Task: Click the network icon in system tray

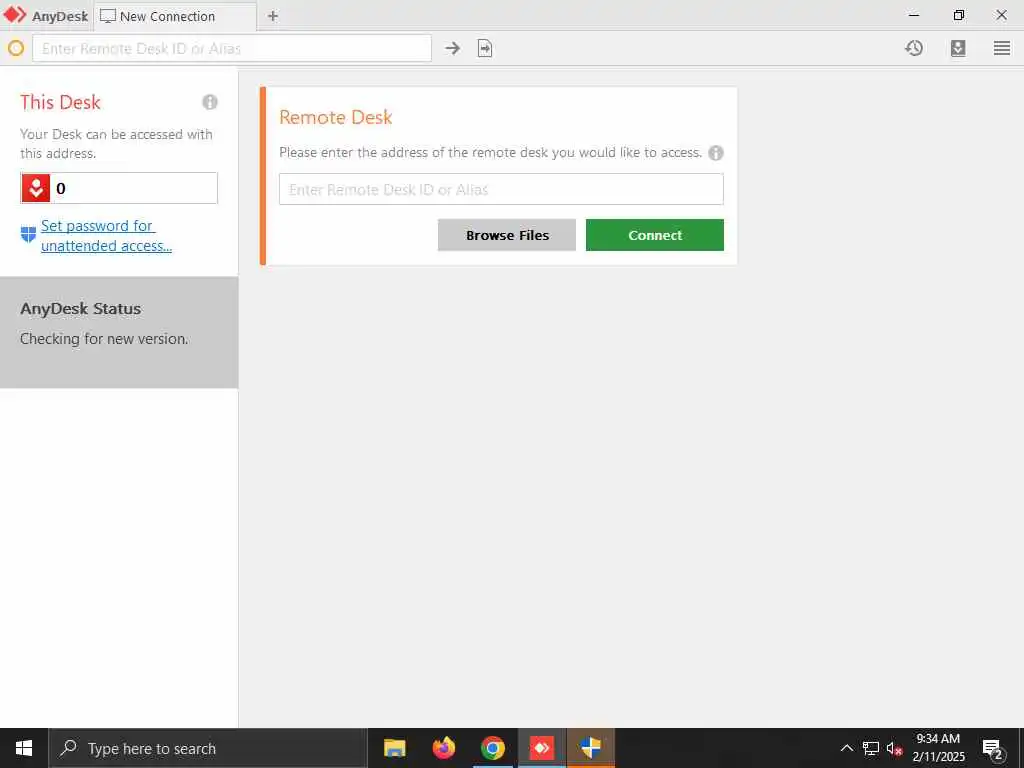Action: click(x=871, y=748)
